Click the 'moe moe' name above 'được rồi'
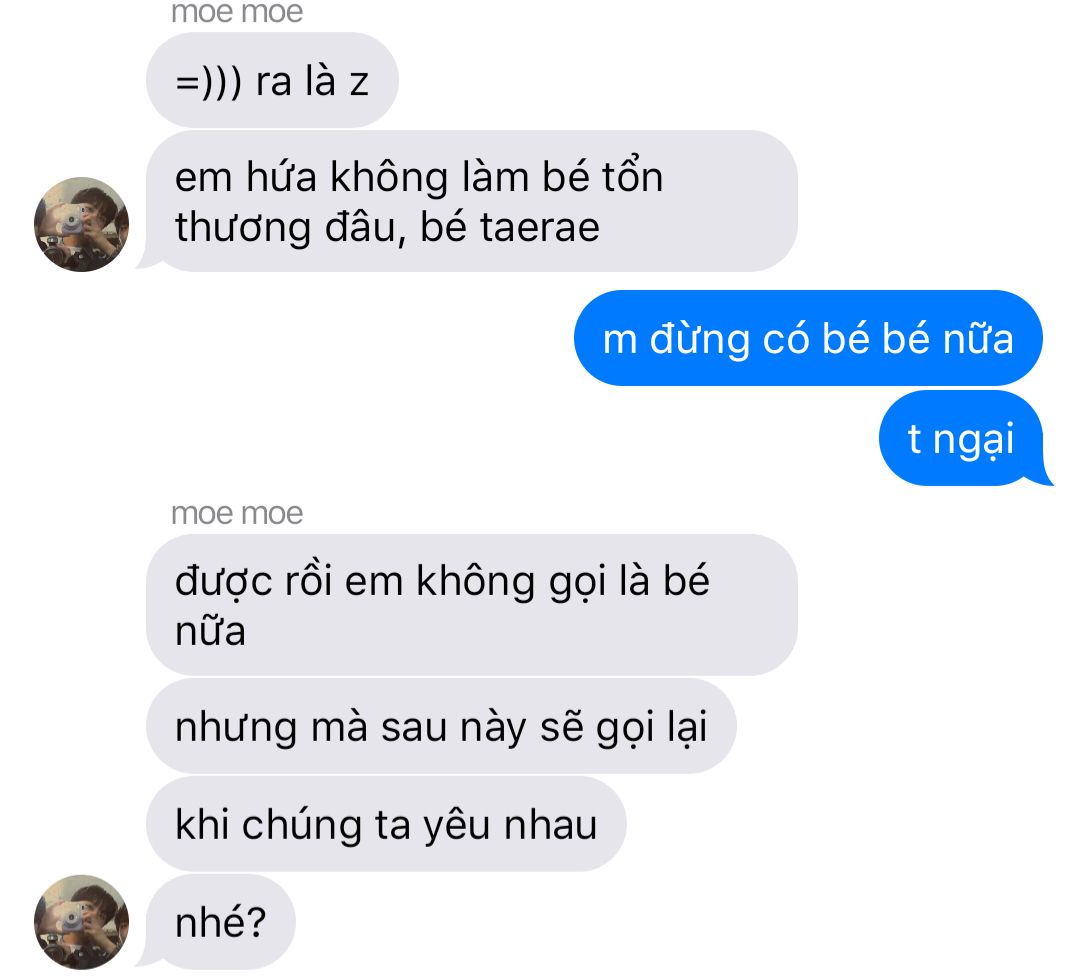Image resolution: width=1080 pixels, height=976 pixels. click(237, 513)
